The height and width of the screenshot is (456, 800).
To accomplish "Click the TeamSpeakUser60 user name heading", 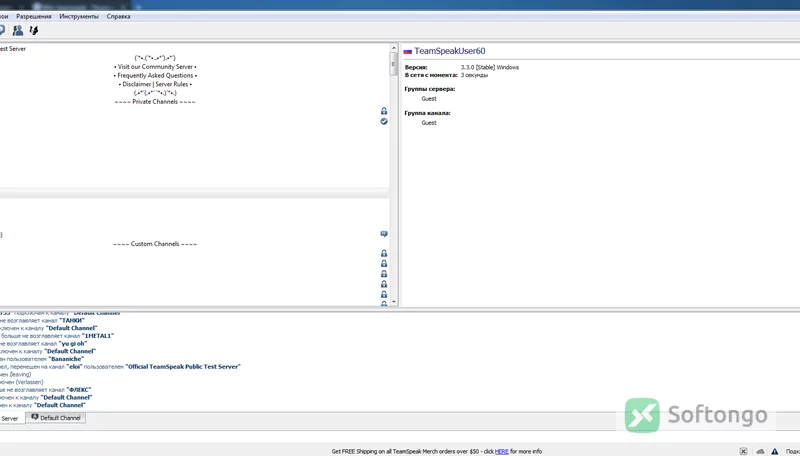I will 449,51.
